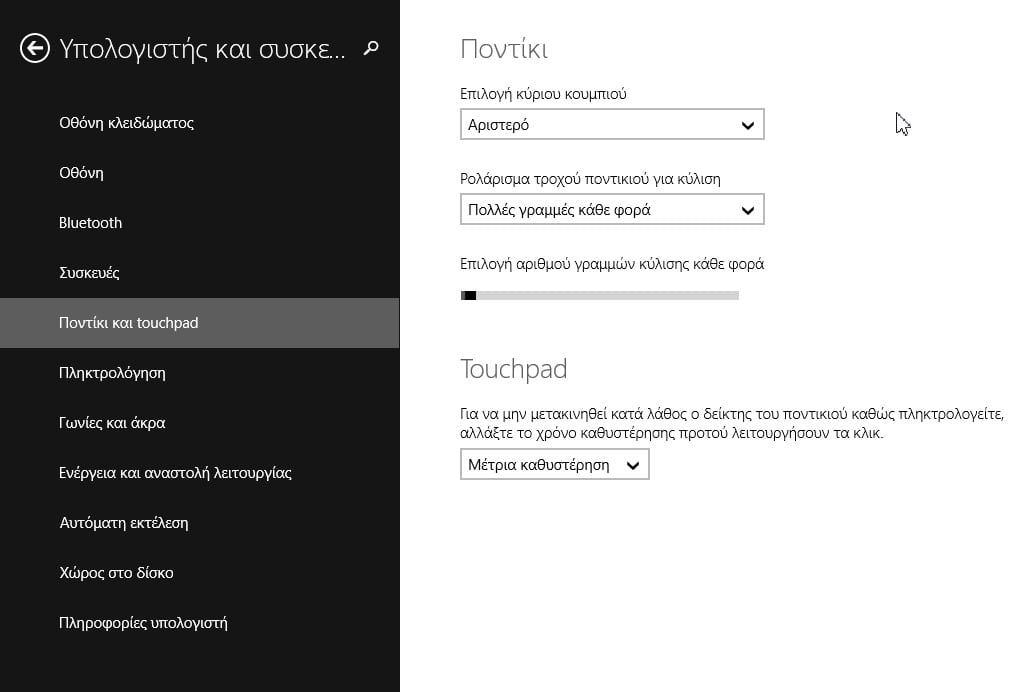Screen dimensions: 1018x692
Task: Click the Ποντίκι section heading
Action: [504, 49]
